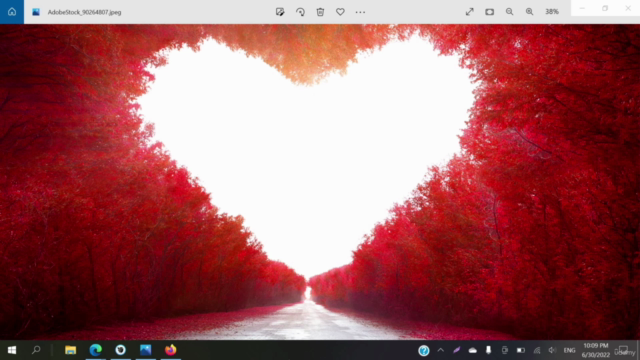
Task: Open the clock showing 10:09 PM
Action: point(596,350)
